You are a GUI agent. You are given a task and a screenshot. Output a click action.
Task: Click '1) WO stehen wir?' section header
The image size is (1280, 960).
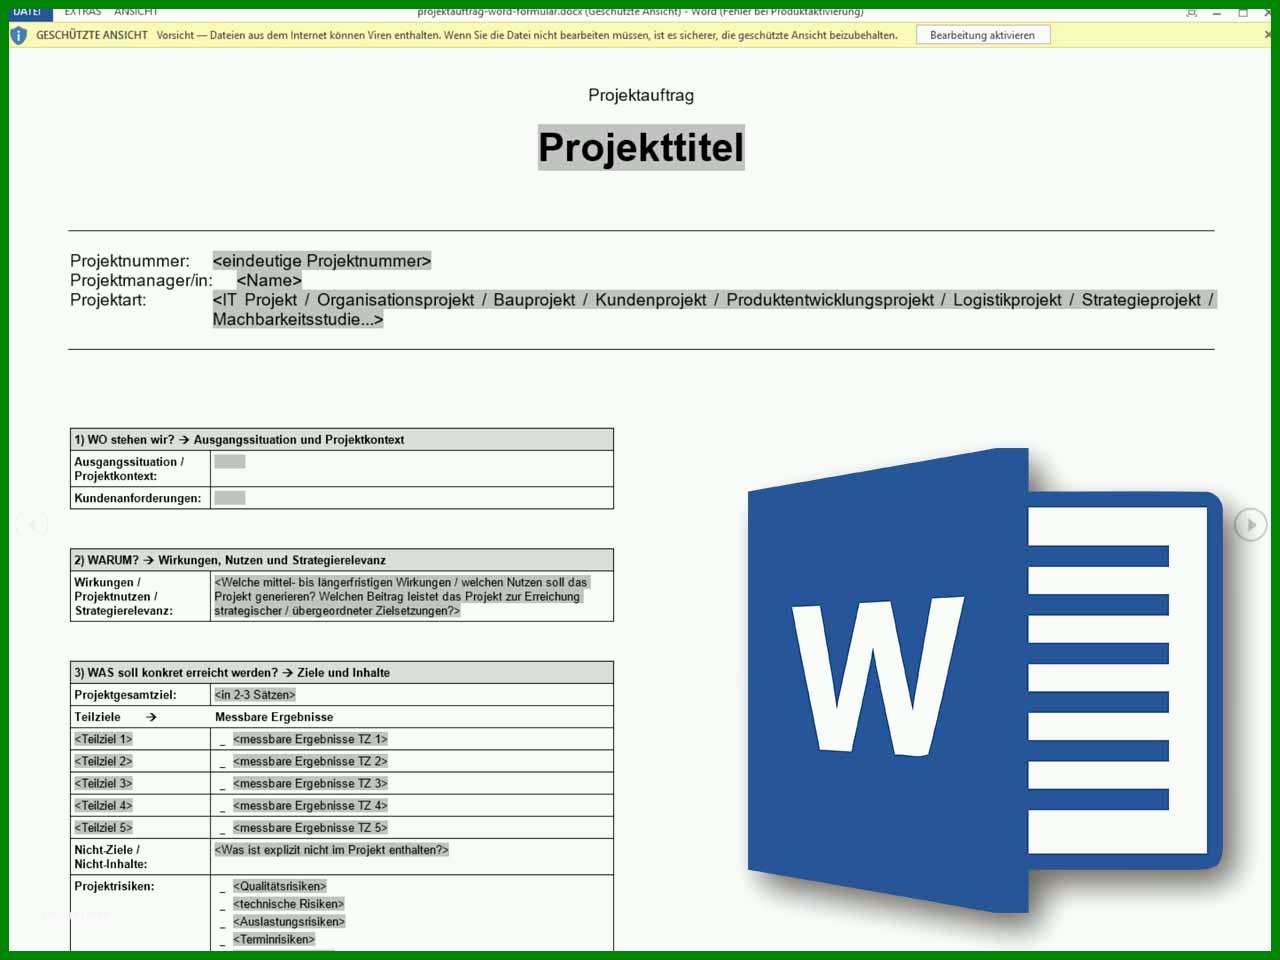(x=342, y=439)
